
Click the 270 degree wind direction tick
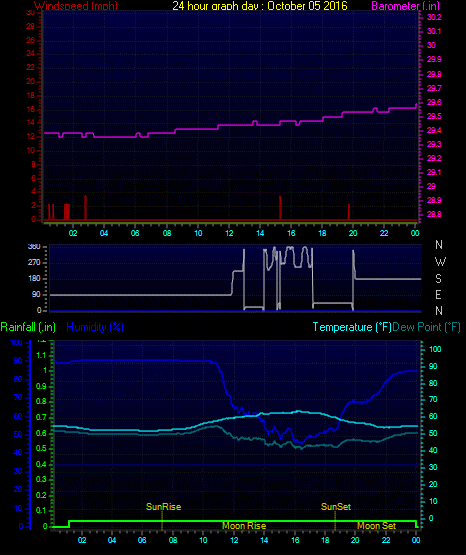point(34,262)
